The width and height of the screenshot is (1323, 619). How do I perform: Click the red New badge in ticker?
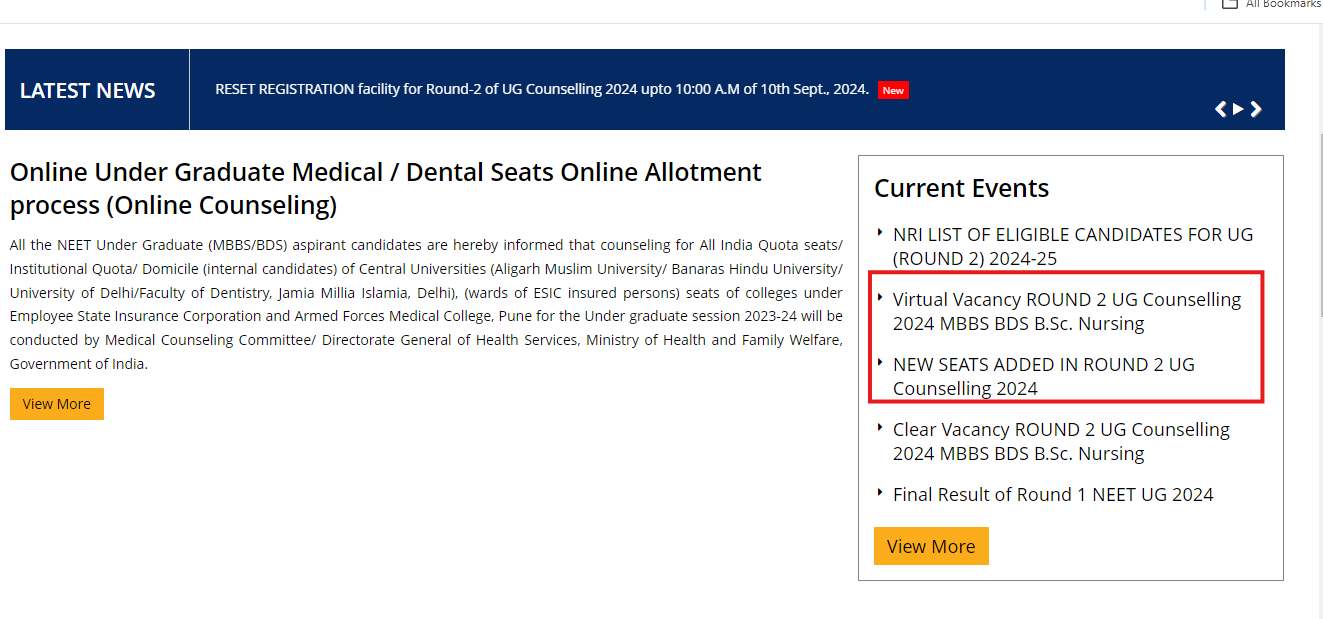(893, 90)
